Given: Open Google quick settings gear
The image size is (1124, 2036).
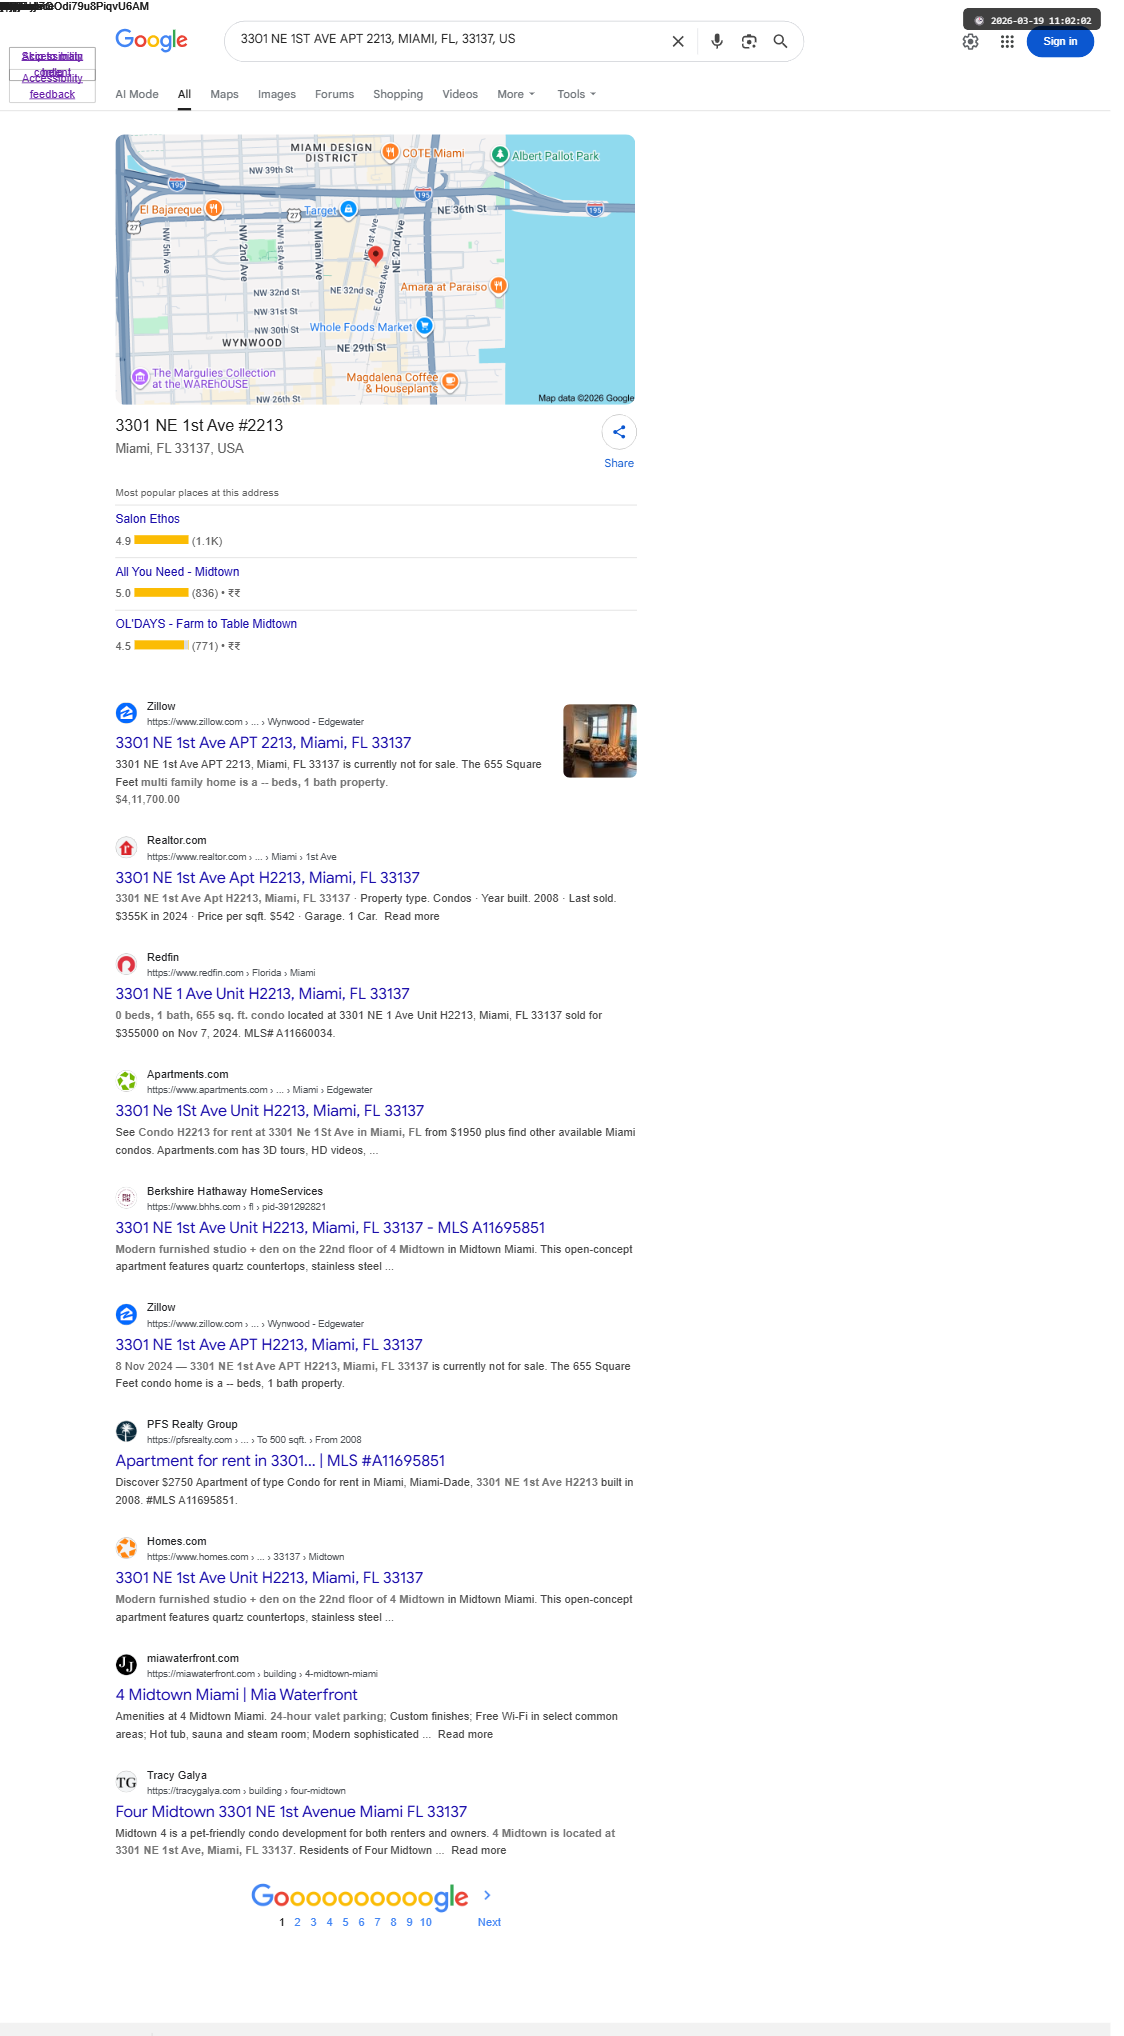Looking at the screenshot, I should click(970, 41).
